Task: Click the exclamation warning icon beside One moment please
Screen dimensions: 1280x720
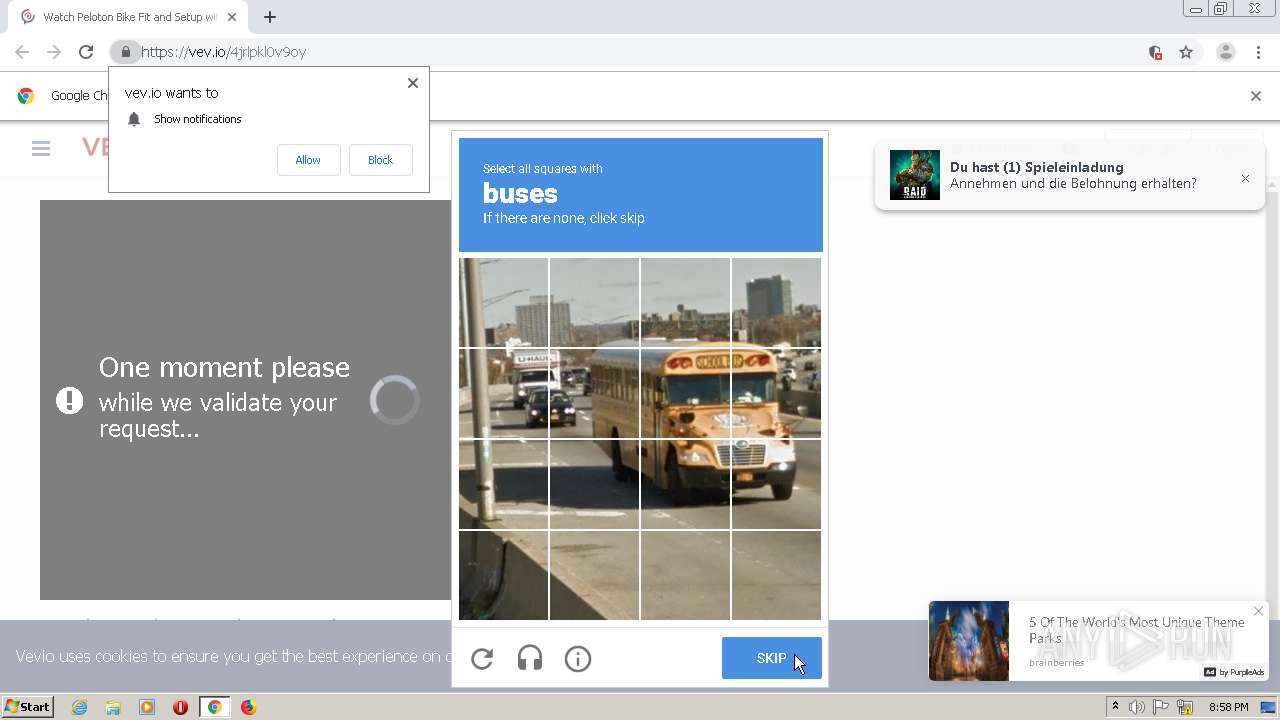Action: click(x=69, y=401)
